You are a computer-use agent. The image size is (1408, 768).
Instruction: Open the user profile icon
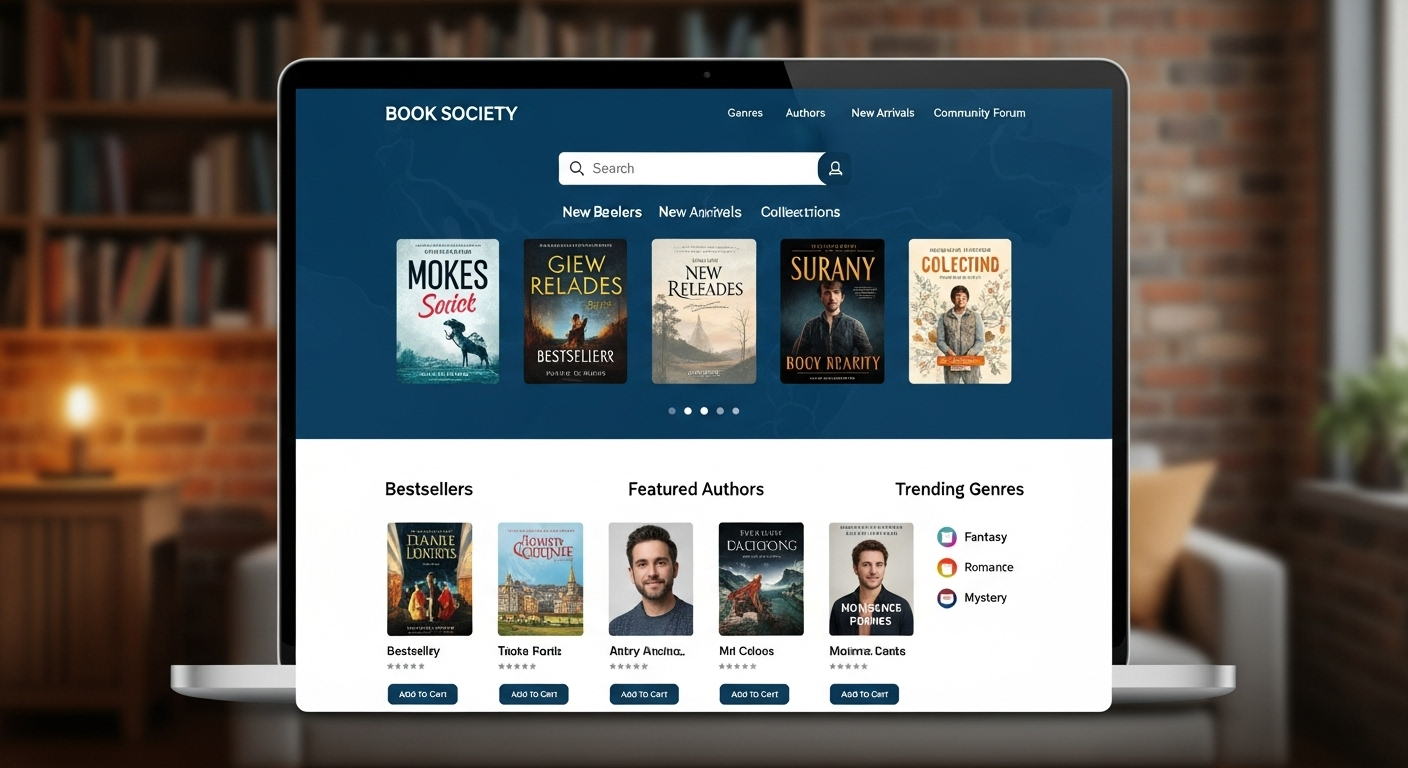[x=835, y=169]
